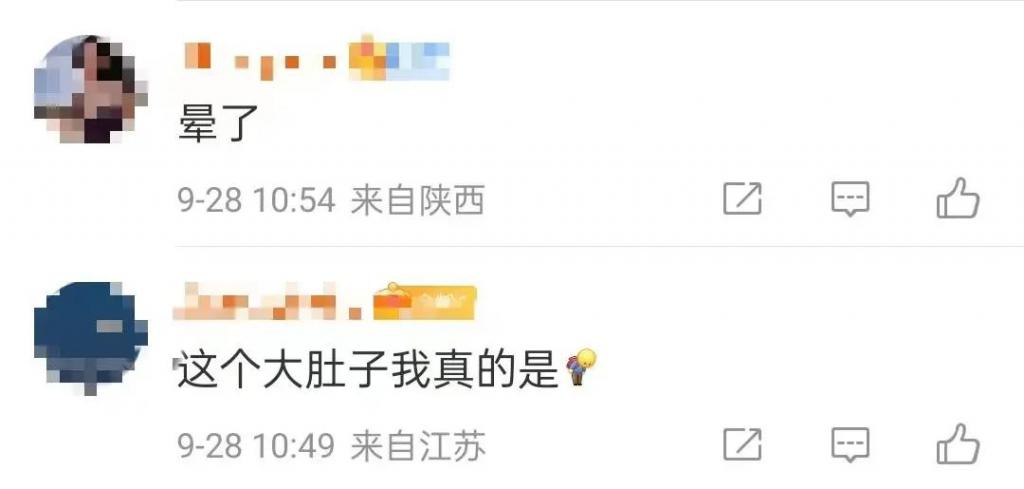Select the 这个大肚子我真的是 comment text
Image resolution: width=1024 pixels, height=489 pixels.
pos(368,370)
